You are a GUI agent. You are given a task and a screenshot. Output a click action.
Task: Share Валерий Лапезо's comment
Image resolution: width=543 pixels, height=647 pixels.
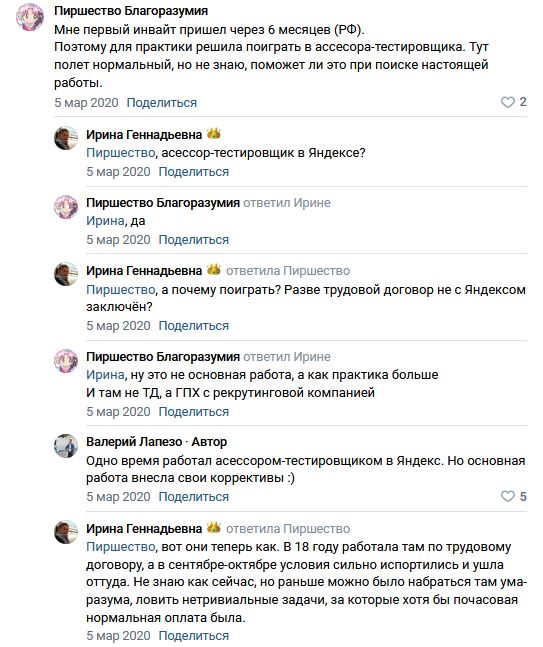[x=194, y=496]
